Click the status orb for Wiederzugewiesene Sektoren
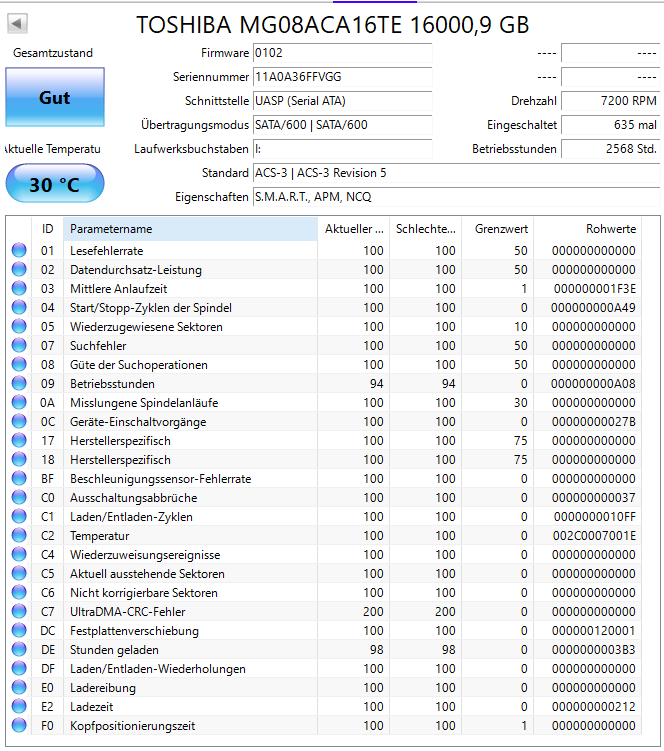This screenshot has width=664, height=751. (19, 326)
